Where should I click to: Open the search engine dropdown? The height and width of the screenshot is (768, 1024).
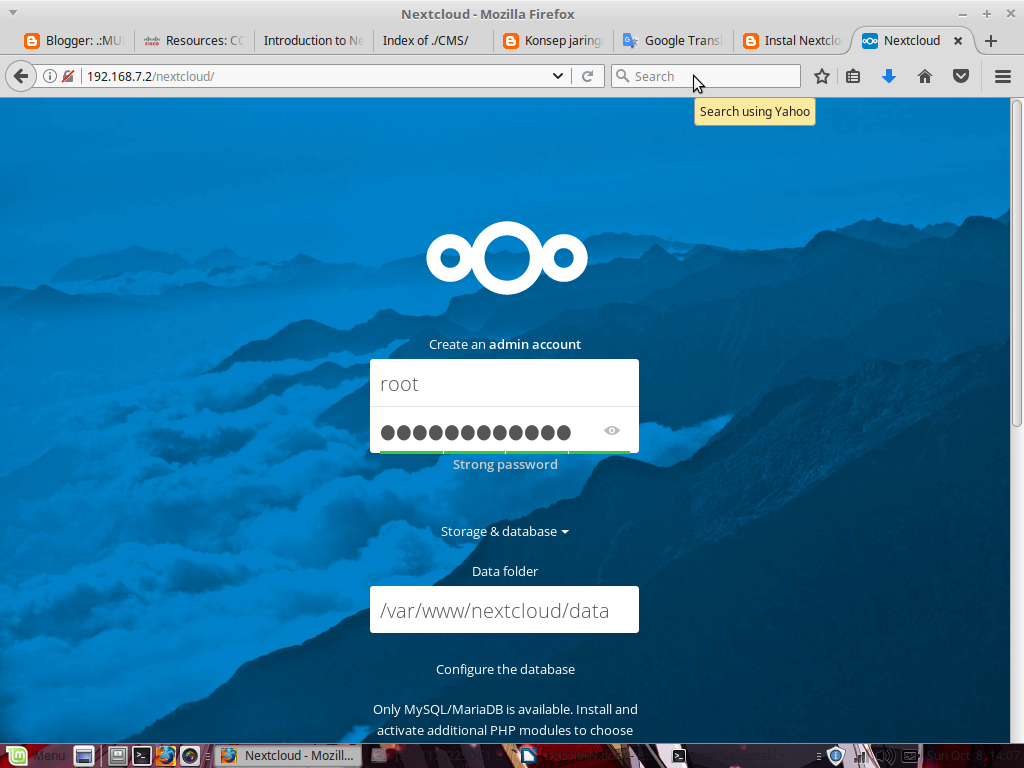coord(623,75)
